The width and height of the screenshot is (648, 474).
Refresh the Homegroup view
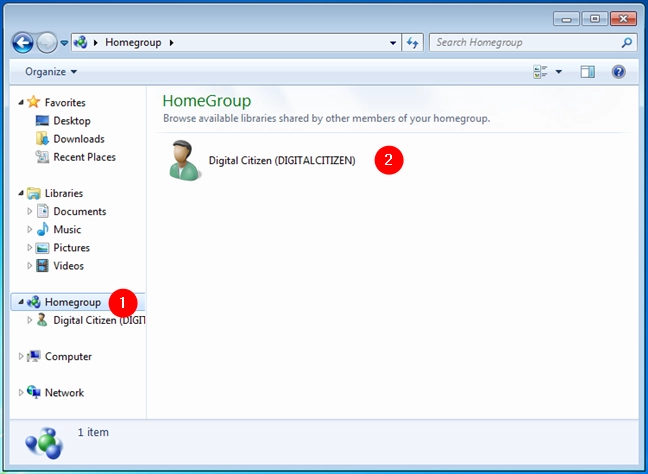[412, 43]
